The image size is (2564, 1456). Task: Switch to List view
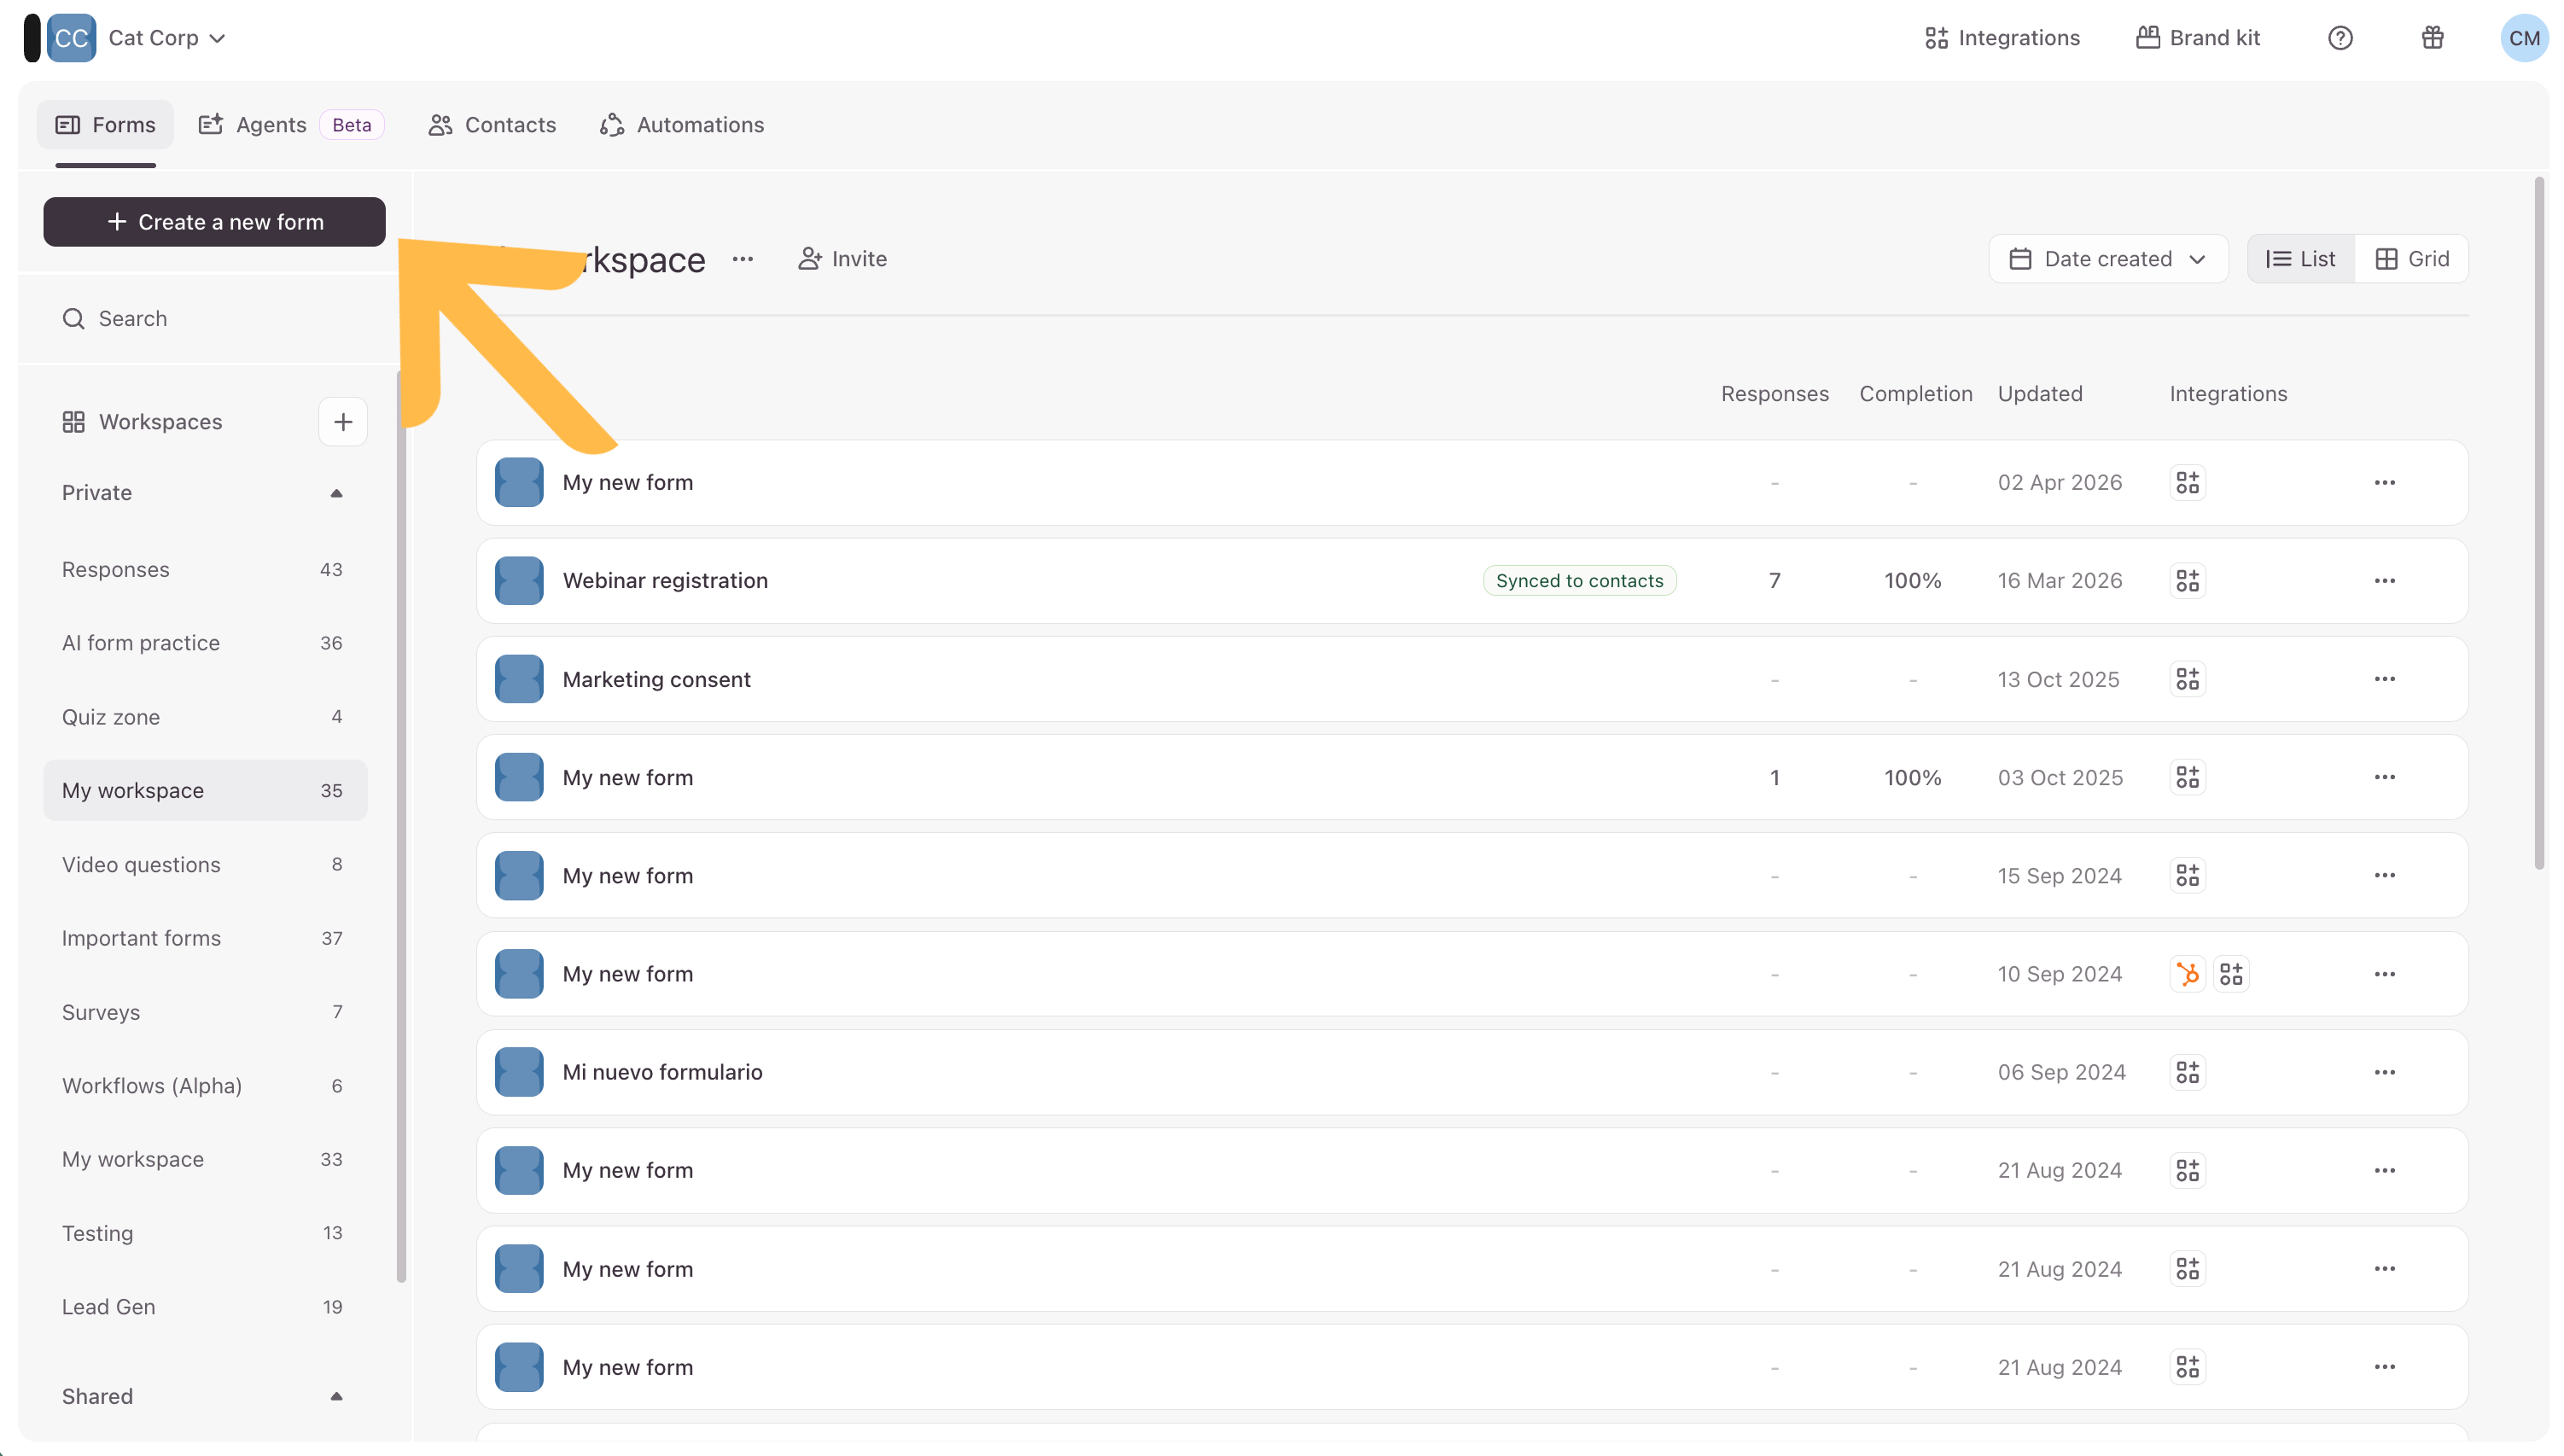[2300, 259]
